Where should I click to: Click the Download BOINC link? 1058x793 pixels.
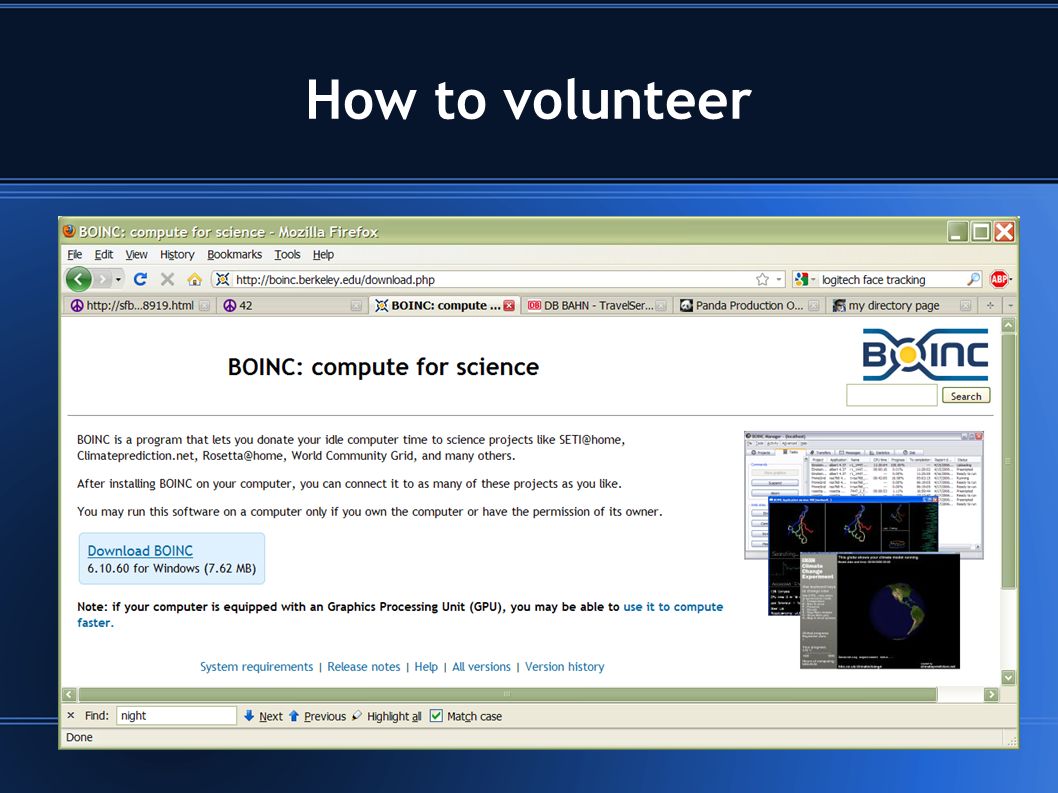(x=140, y=551)
